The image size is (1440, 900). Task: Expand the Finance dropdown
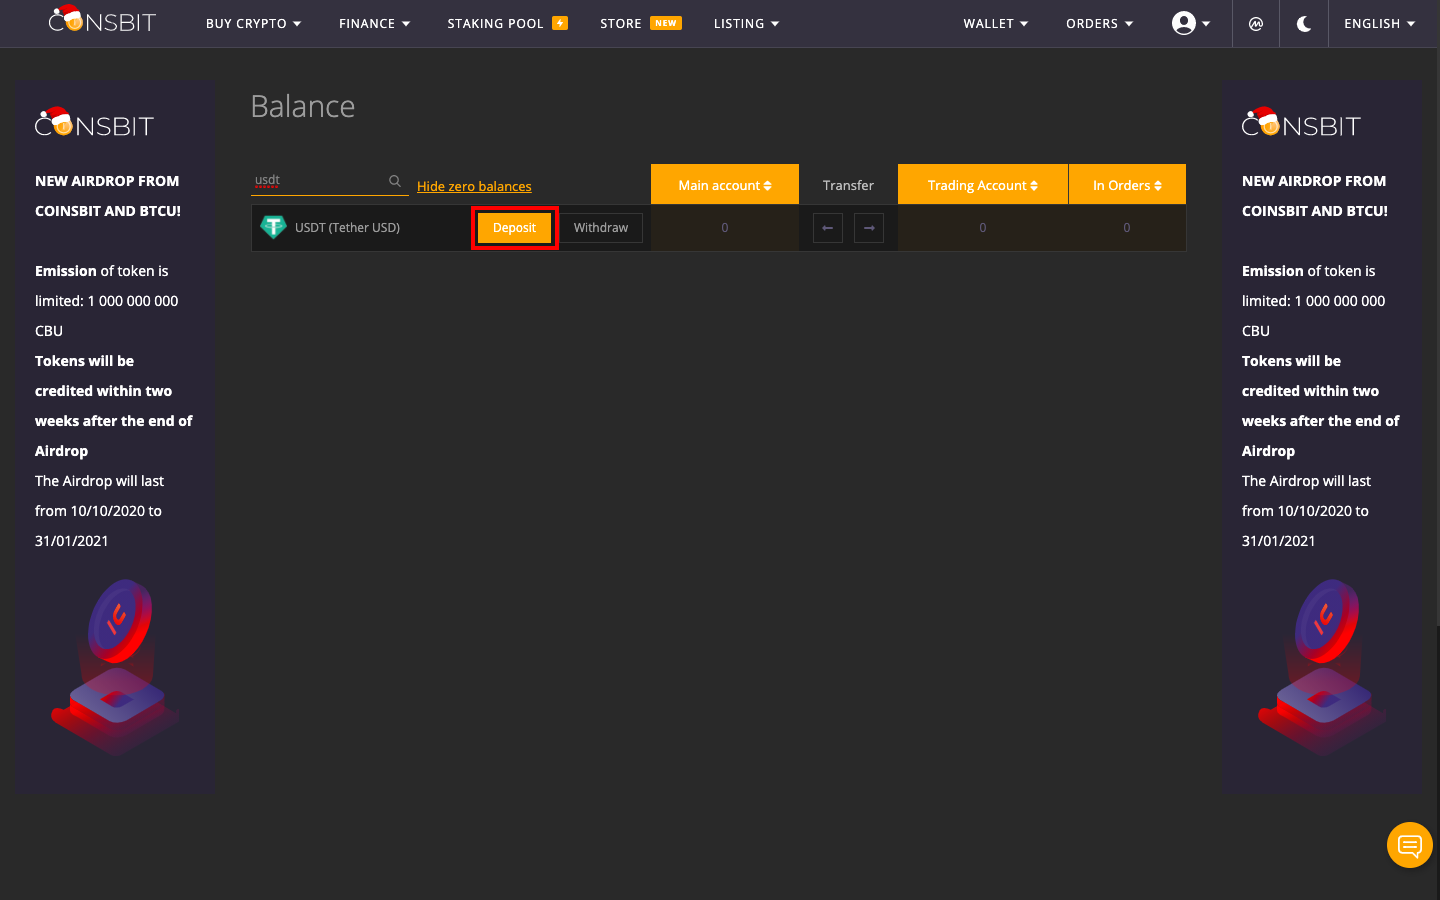[374, 24]
